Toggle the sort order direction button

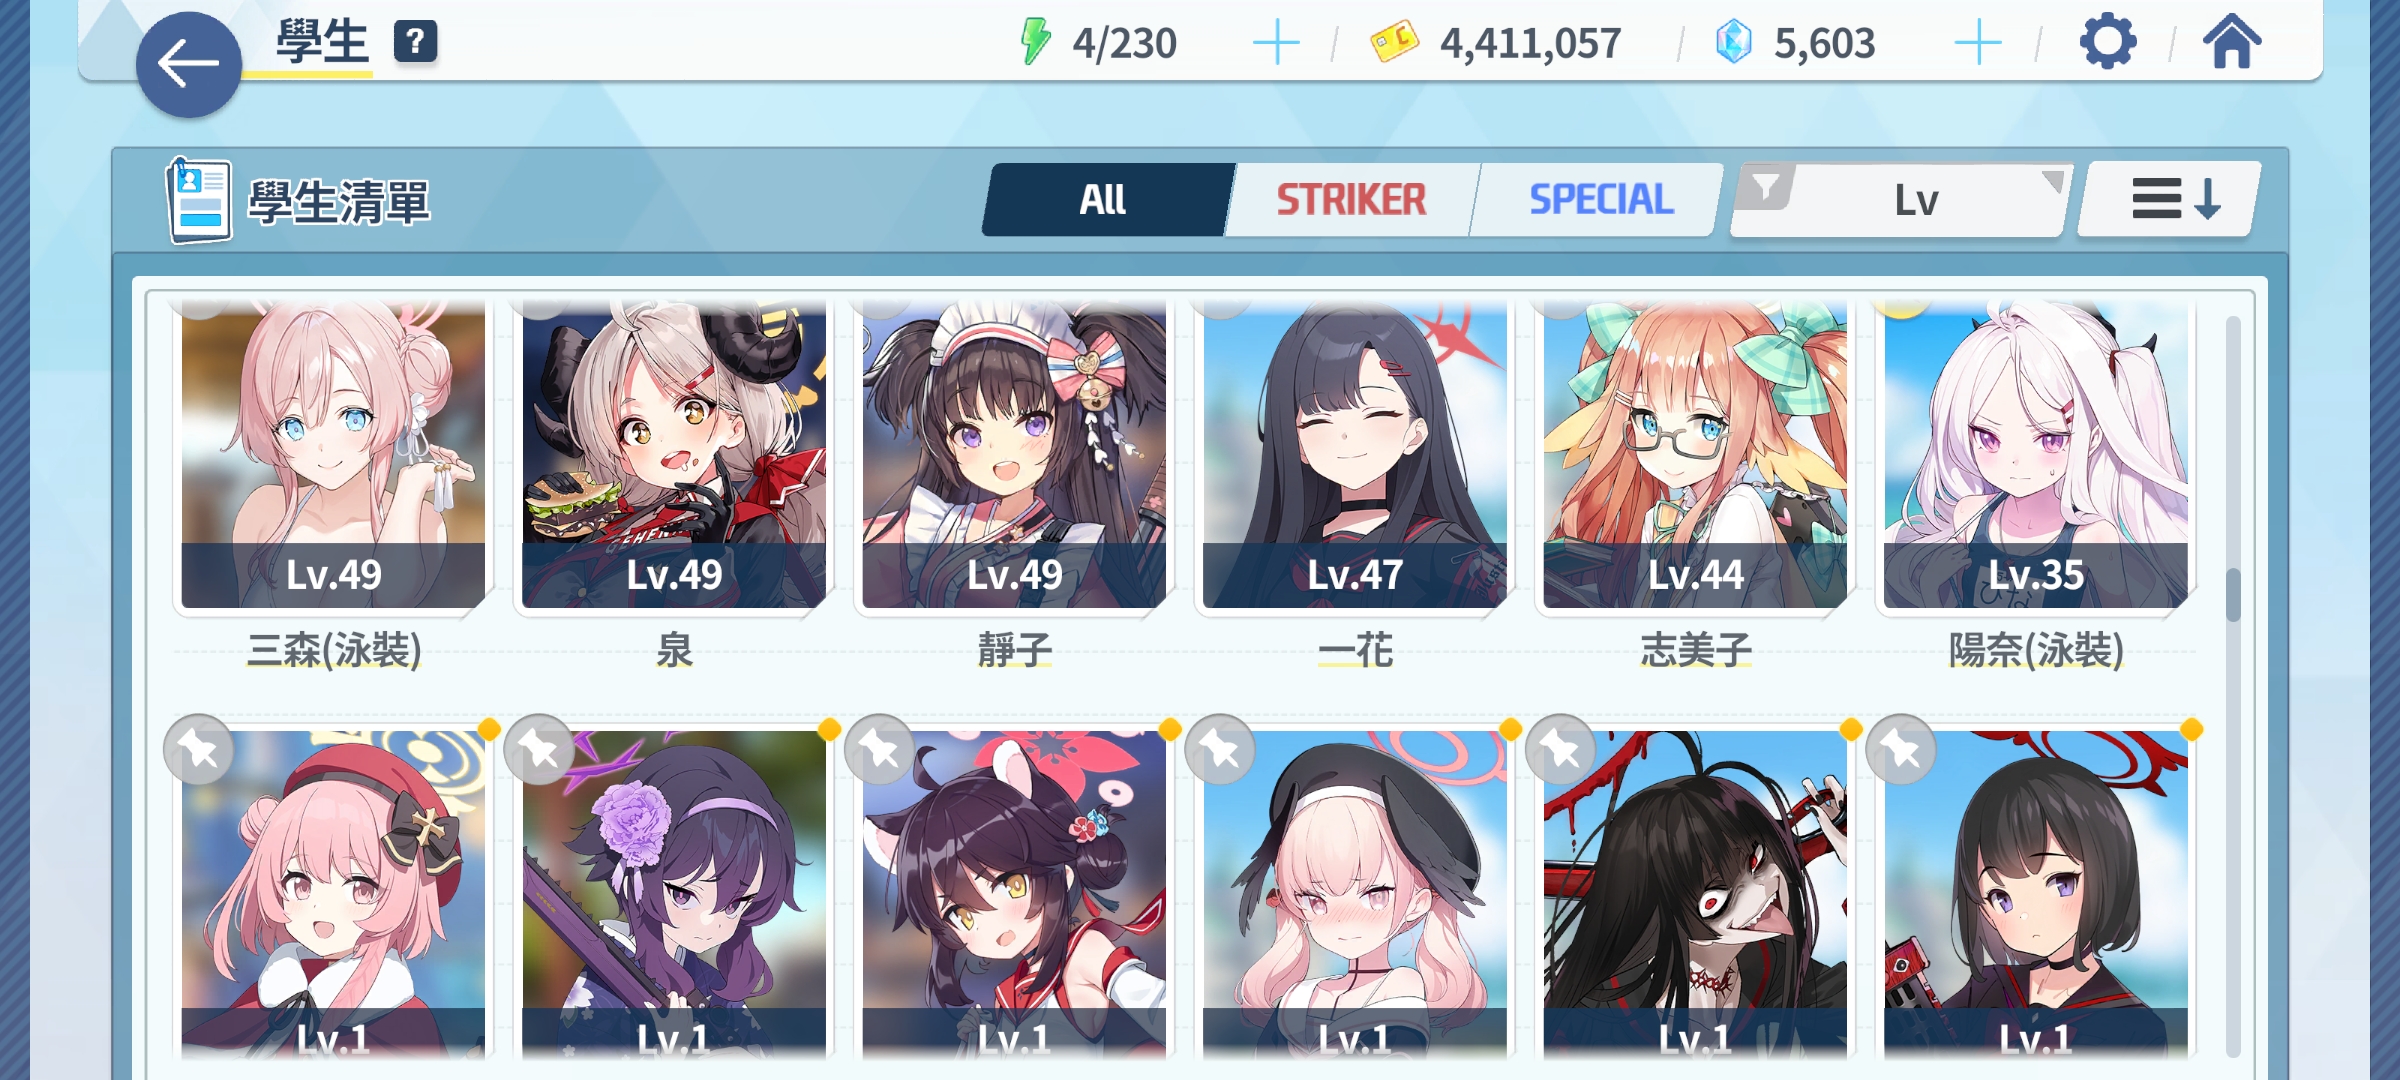point(2170,199)
